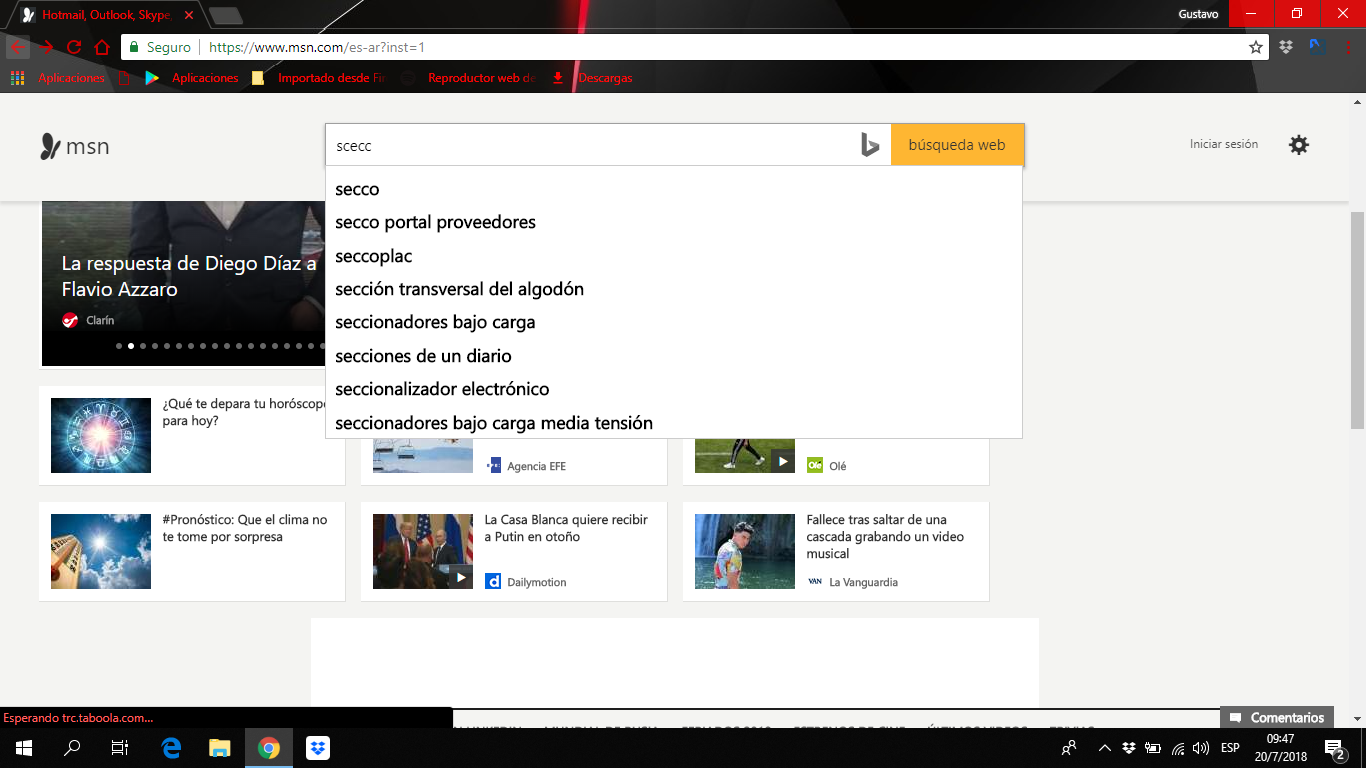This screenshot has width=1366, height=768.
Task: Select suggestion 'secco portal proveedores'
Action: pos(435,222)
